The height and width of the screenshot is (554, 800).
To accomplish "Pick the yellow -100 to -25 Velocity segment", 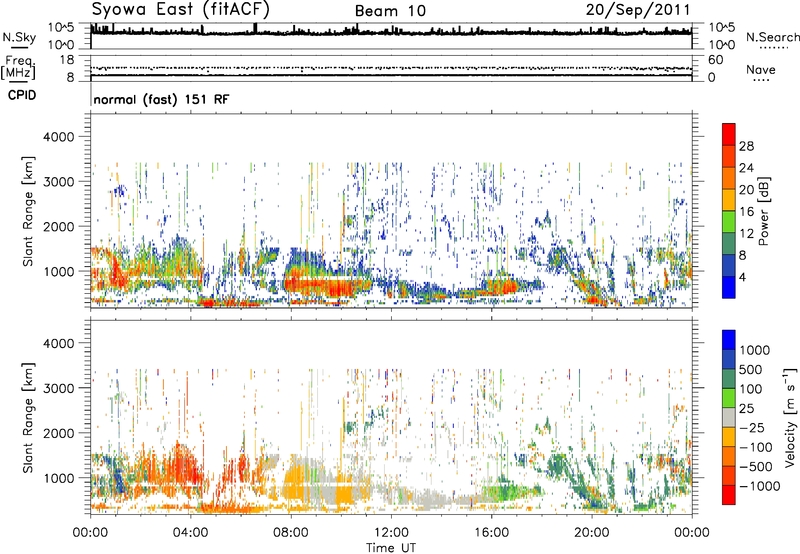I will click(729, 438).
